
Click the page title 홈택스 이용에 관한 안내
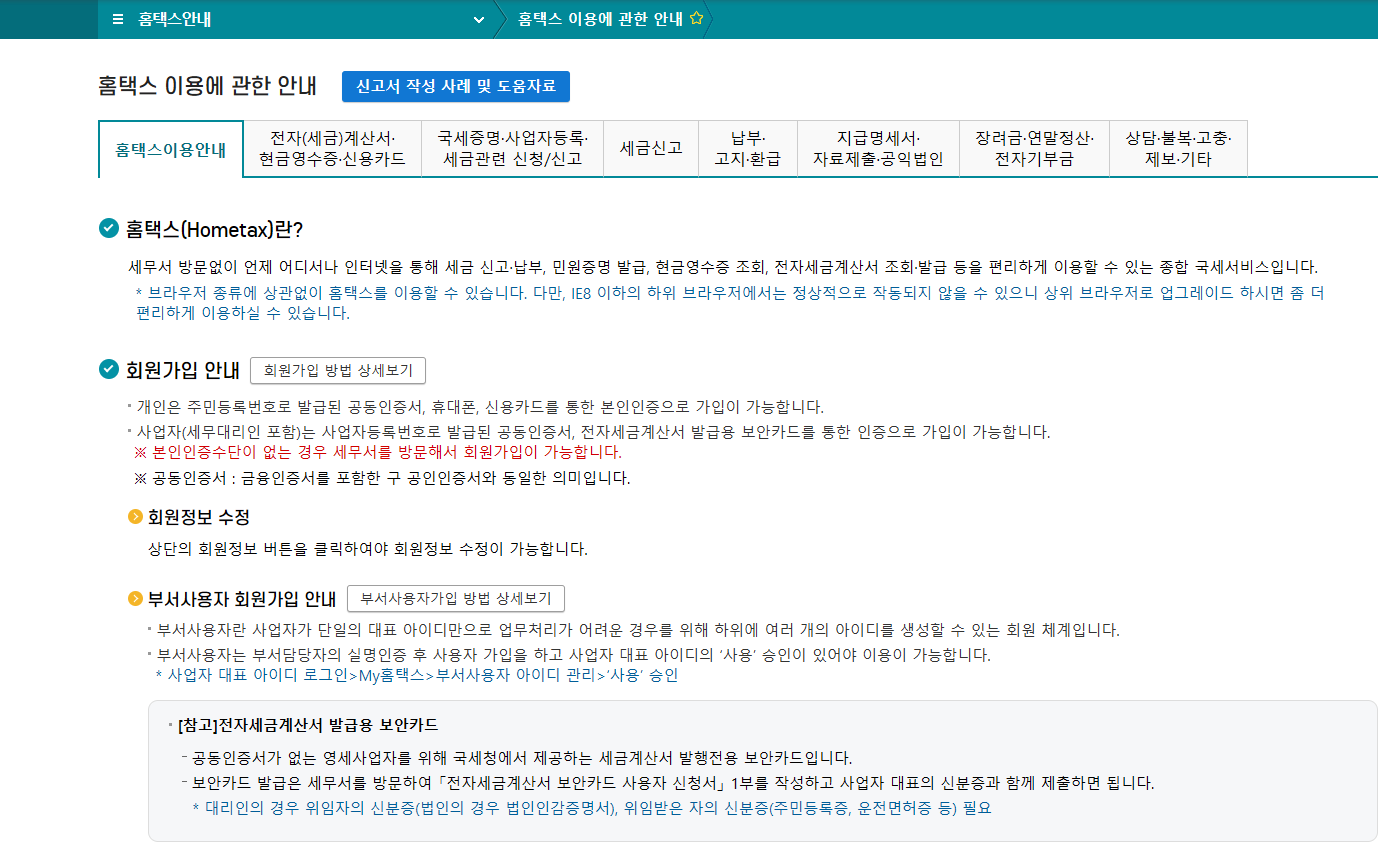(x=207, y=86)
